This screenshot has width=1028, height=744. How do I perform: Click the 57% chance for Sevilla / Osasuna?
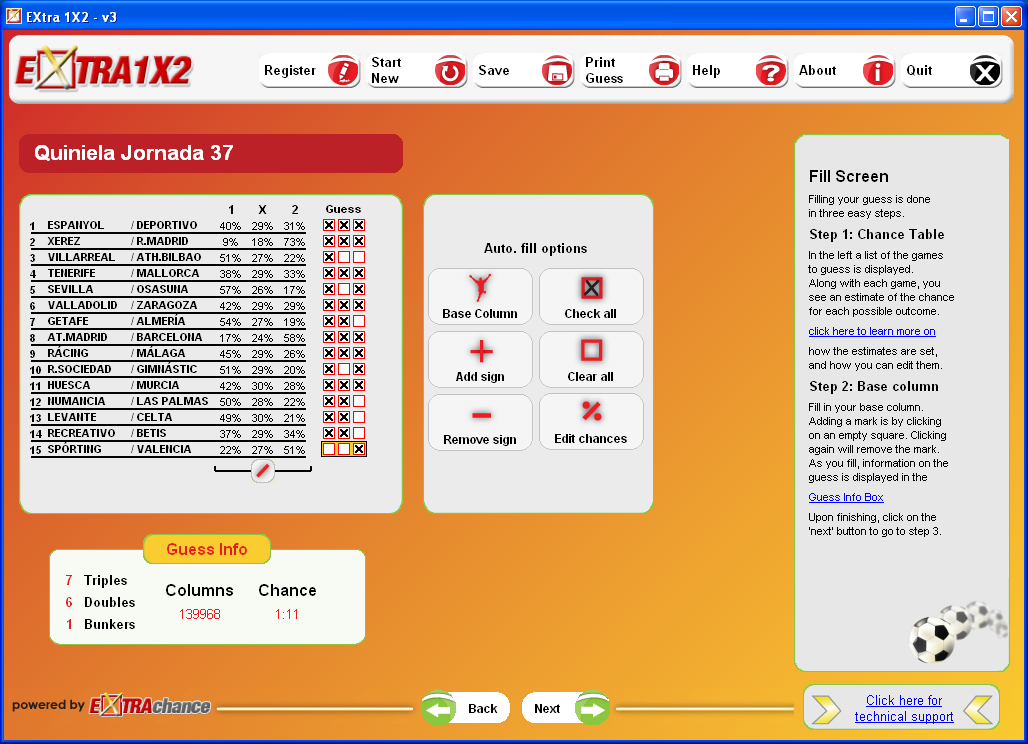coord(230,290)
